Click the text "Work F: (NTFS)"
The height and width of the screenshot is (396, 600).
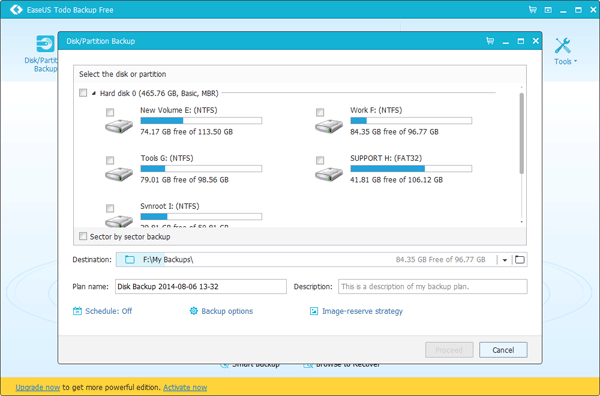tap(376, 110)
